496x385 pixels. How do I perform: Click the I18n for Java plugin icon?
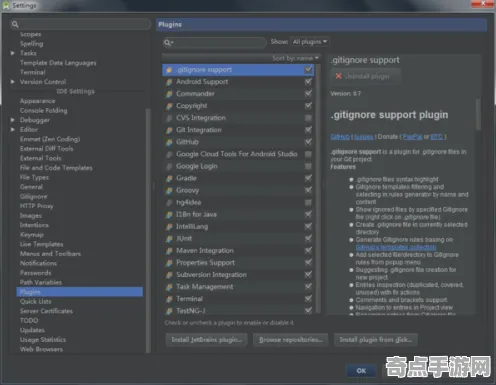[169, 215]
